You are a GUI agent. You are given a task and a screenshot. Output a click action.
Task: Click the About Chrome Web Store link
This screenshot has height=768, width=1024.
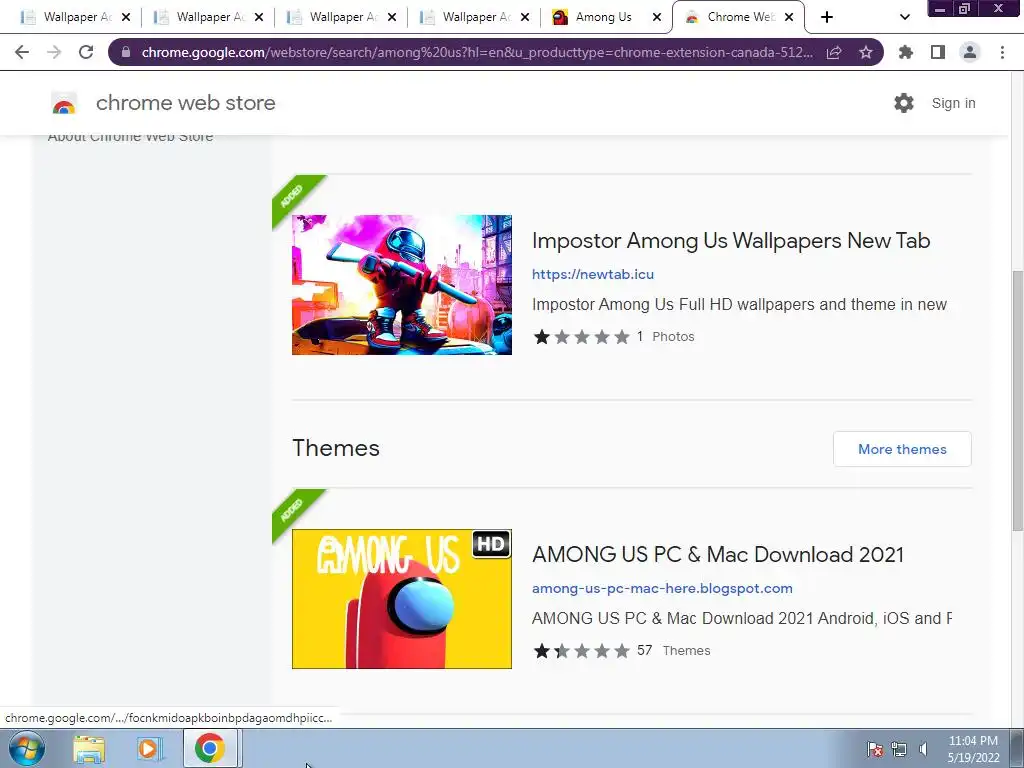[x=131, y=137]
